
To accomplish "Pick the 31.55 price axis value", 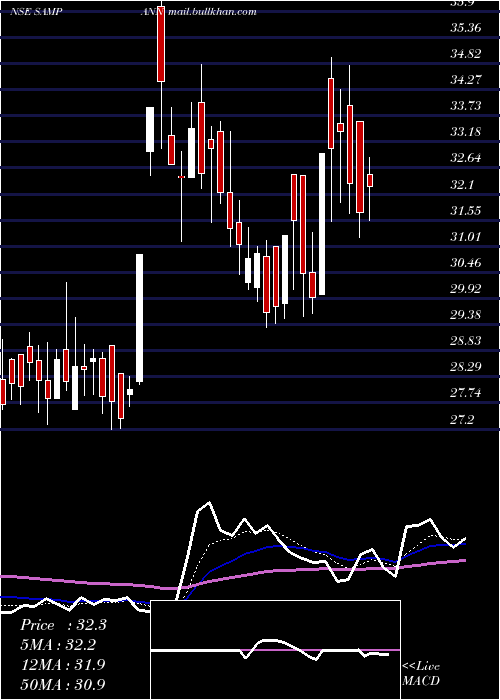I will (x=466, y=210).
